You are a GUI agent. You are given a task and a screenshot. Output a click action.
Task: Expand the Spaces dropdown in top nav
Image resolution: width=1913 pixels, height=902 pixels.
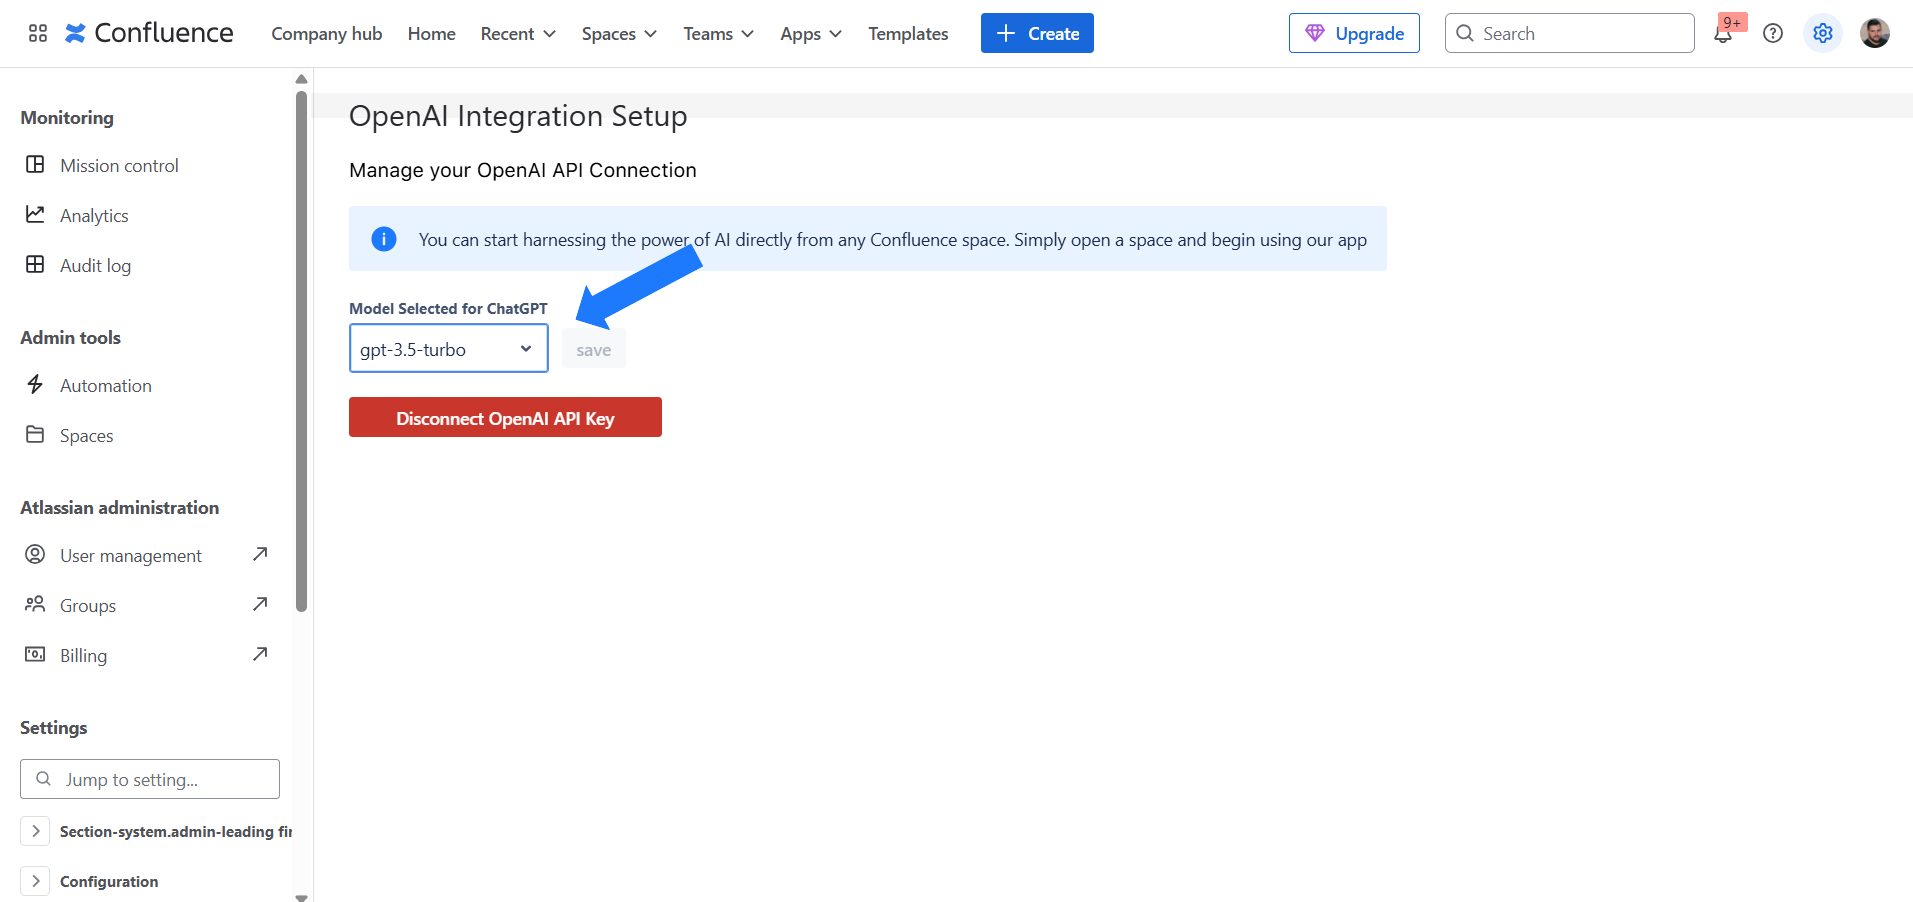pyautogui.click(x=618, y=34)
